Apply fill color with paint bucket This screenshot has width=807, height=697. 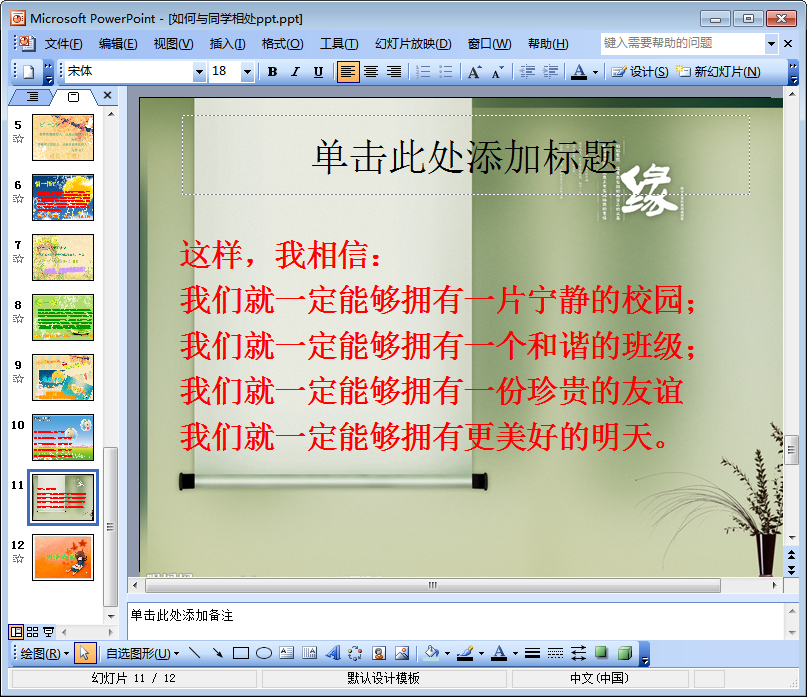tap(431, 654)
